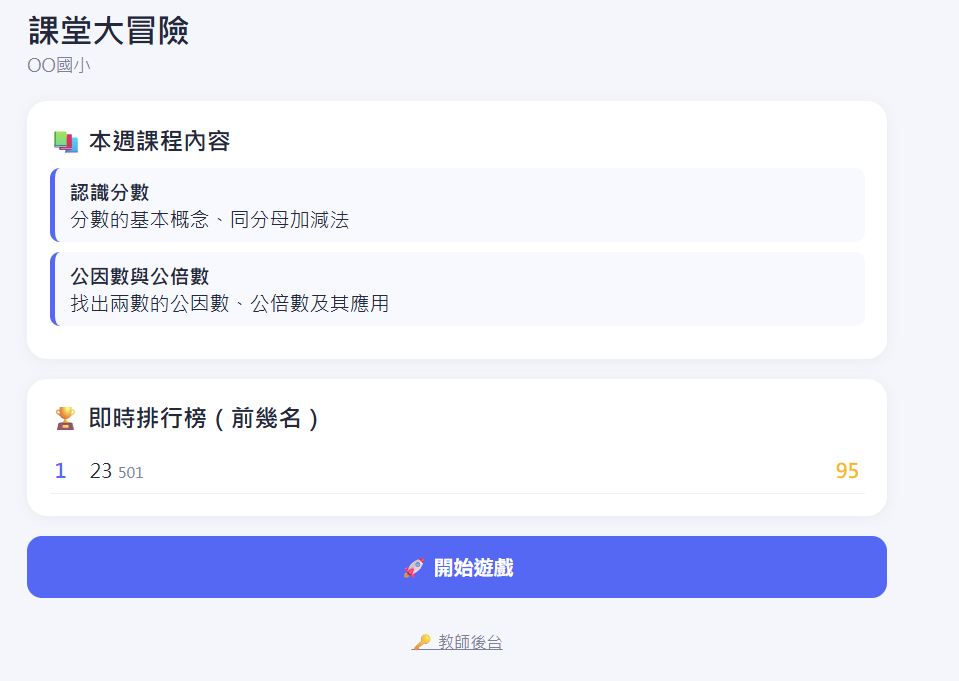
Task: Click the key icon beside 教師後台
Action: tap(421, 642)
